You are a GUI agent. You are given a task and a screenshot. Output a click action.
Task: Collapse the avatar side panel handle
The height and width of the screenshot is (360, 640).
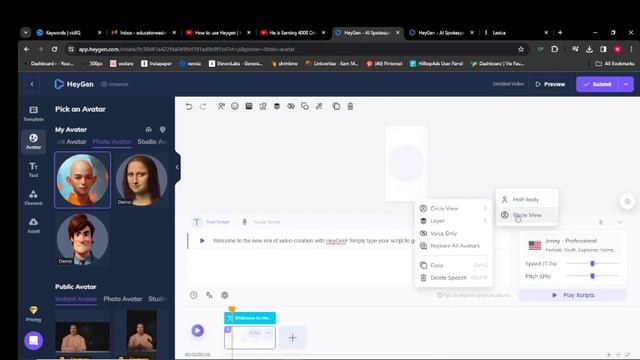coord(177,167)
